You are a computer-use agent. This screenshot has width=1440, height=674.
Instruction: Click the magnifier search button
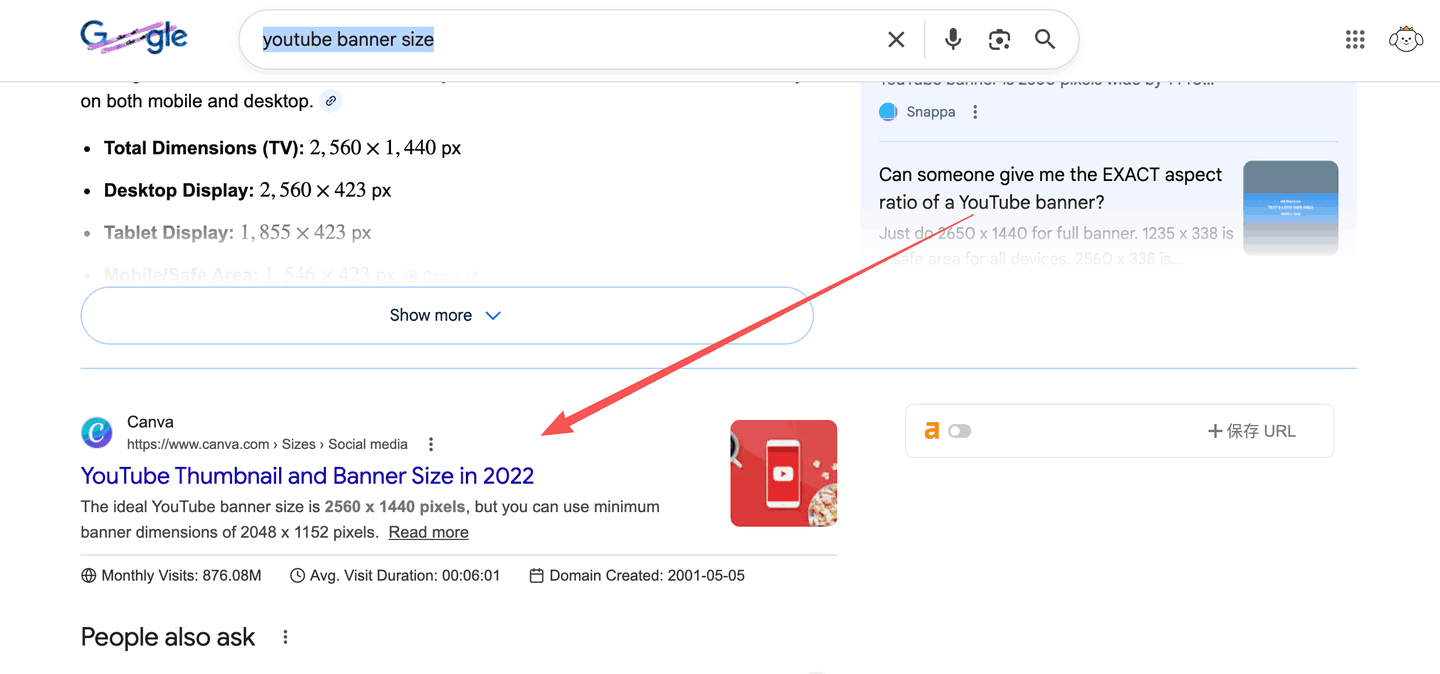click(1045, 39)
